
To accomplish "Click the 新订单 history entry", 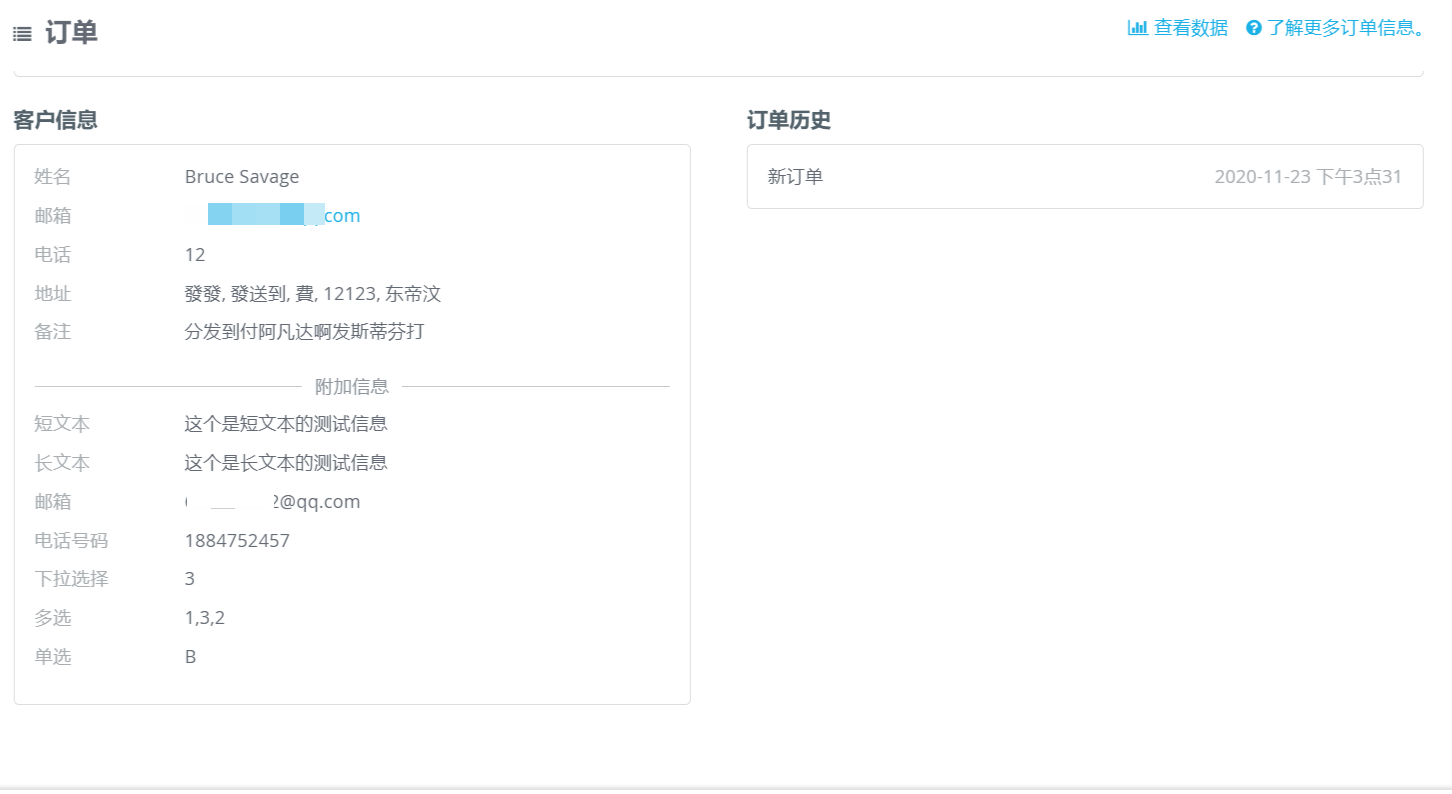I will pos(796,177).
